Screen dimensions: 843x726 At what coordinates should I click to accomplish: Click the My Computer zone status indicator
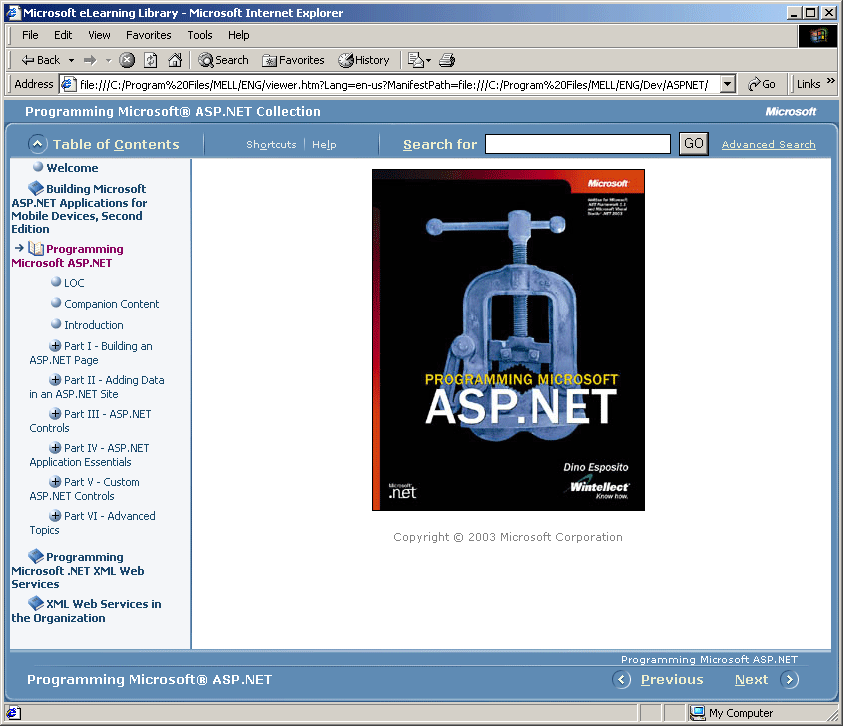coord(732,713)
